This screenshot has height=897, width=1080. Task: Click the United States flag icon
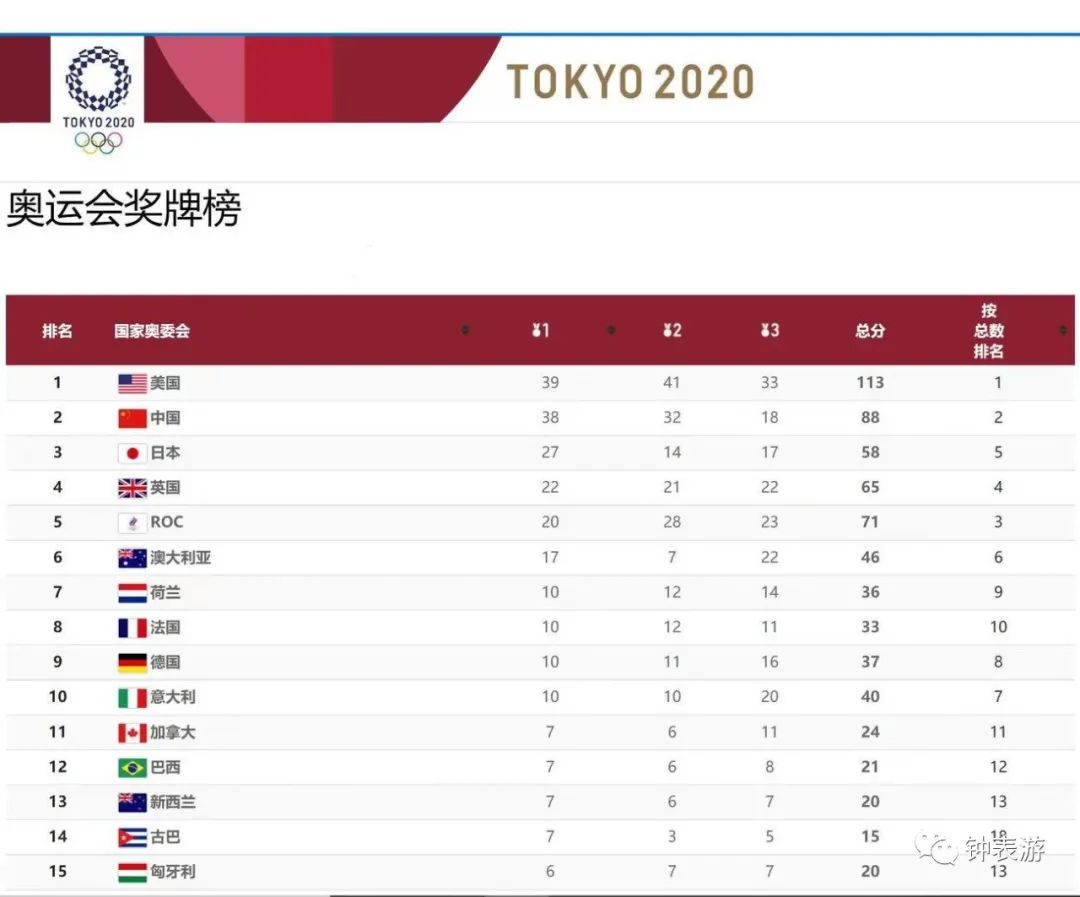coord(132,383)
